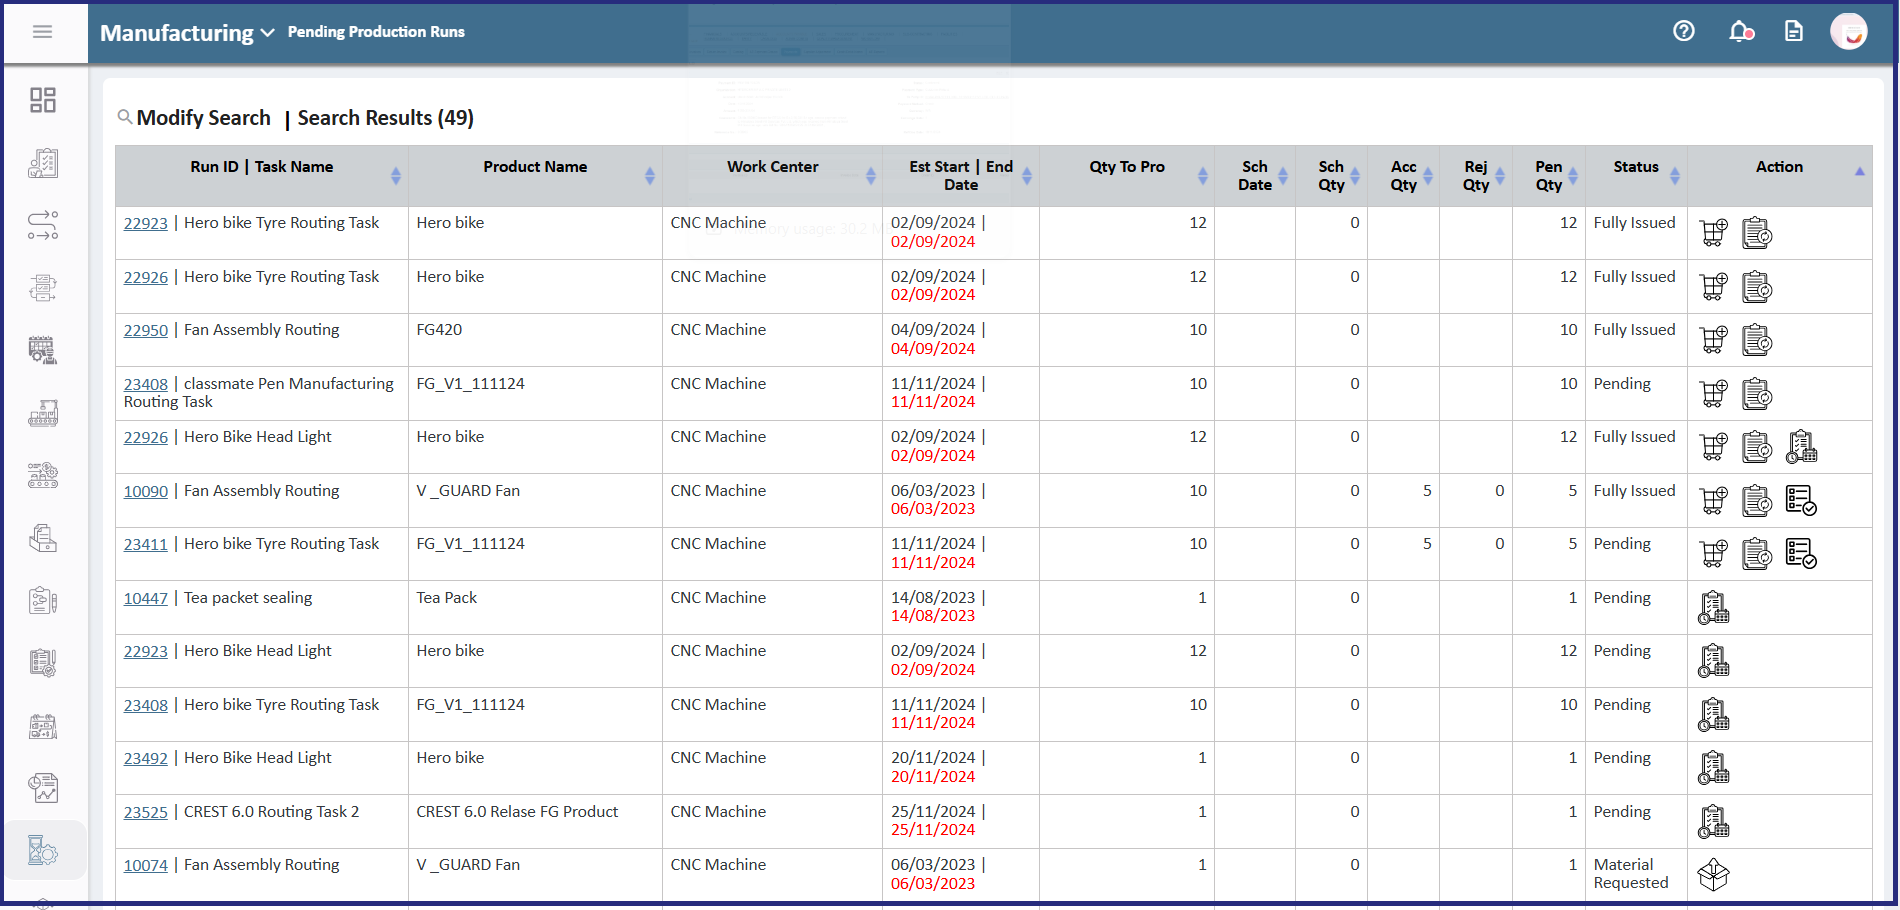This screenshot has height=910, width=1900.
Task: Open the dashboard grid icon in sidebar
Action: [43, 100]
